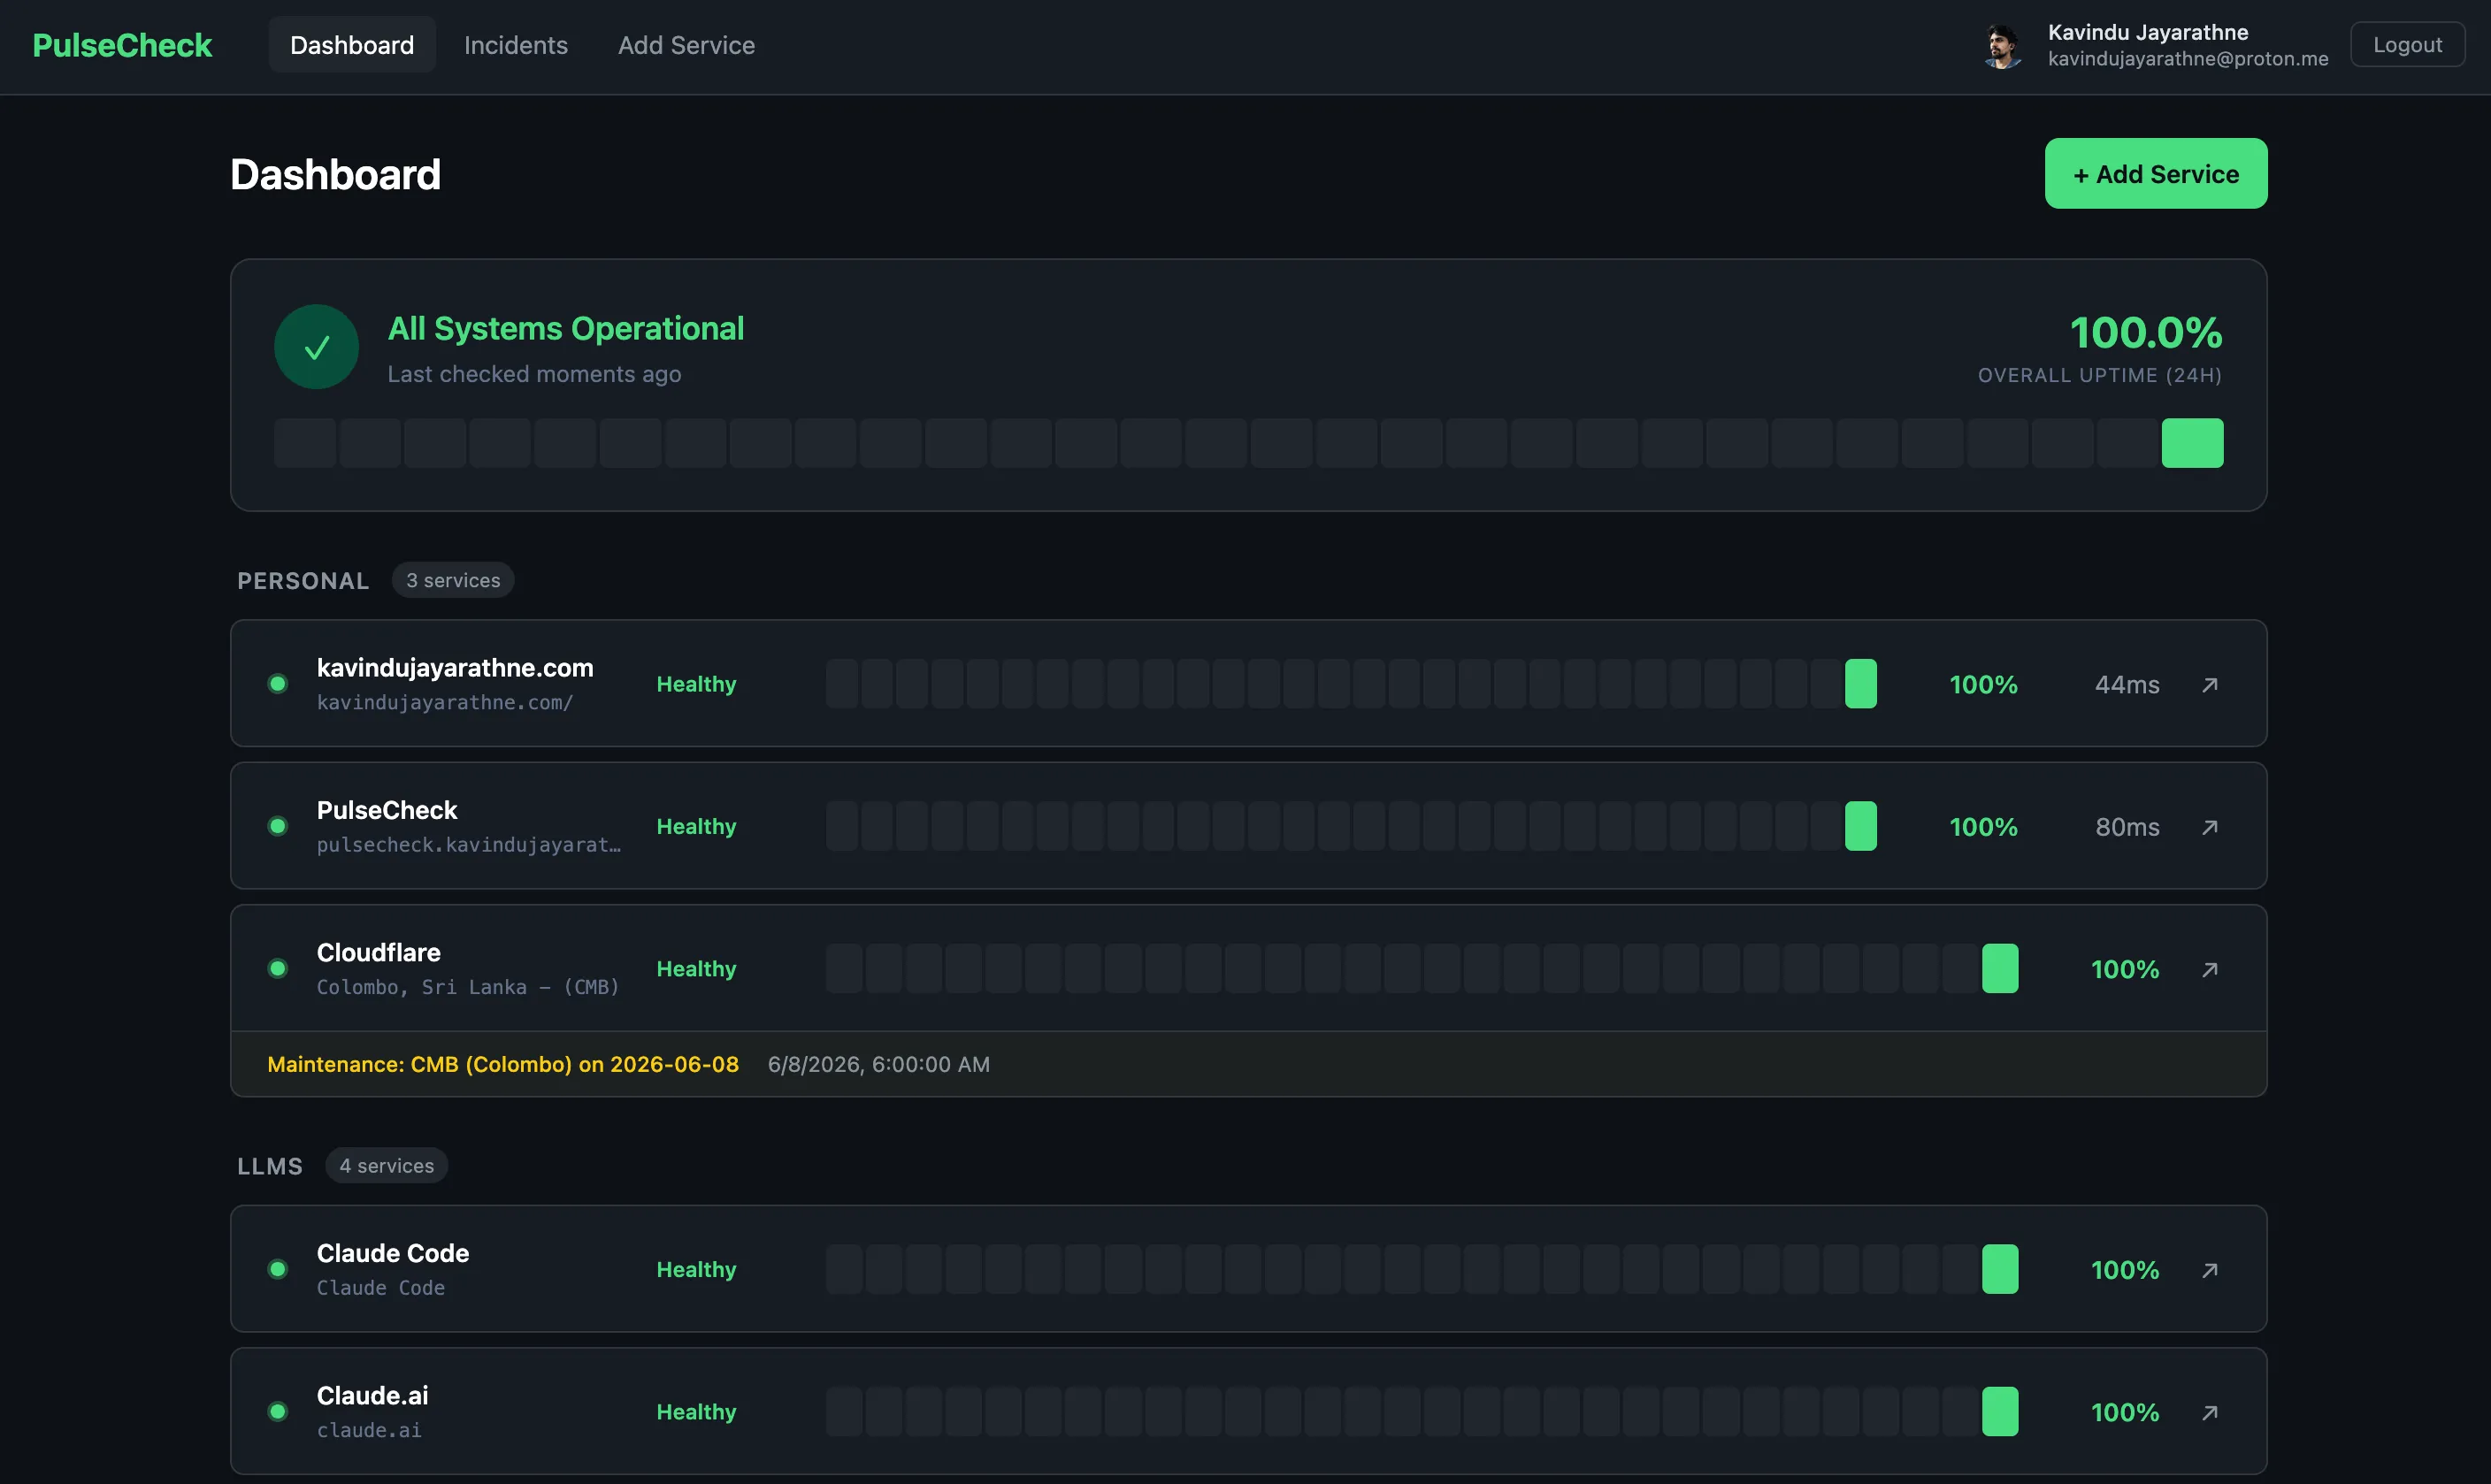
Task: Click the Healthy status for Cloudflare
Action: (x=696, y=968)
